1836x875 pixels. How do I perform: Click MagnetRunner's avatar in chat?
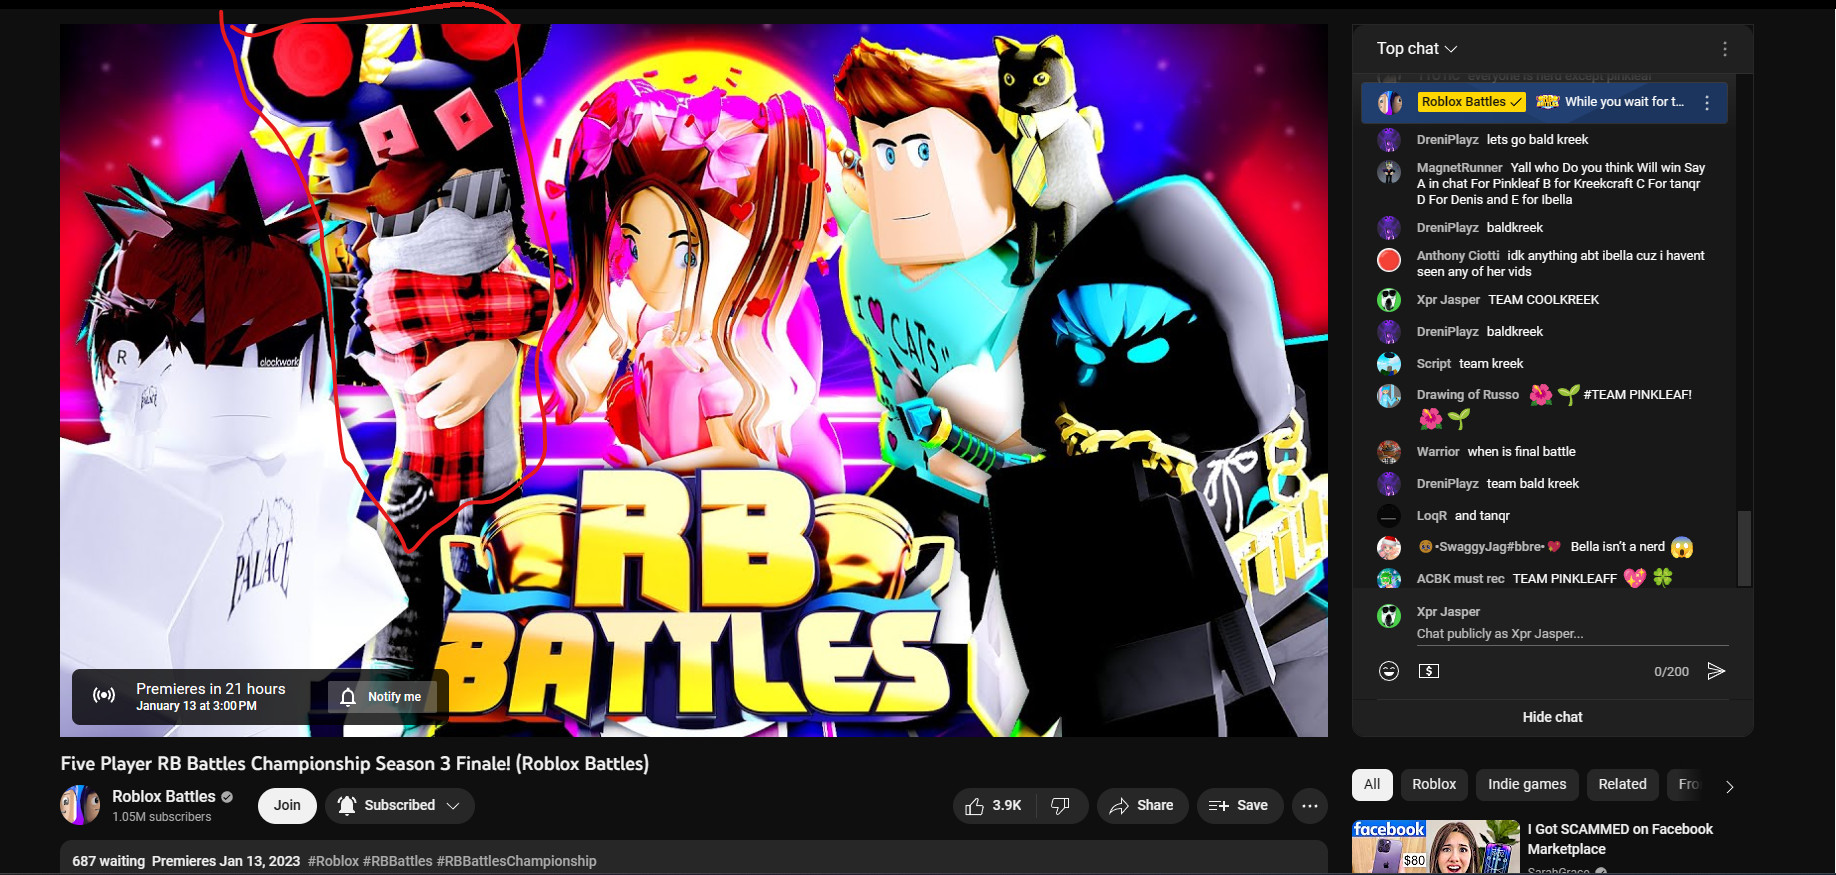[x=1389, y=172]
